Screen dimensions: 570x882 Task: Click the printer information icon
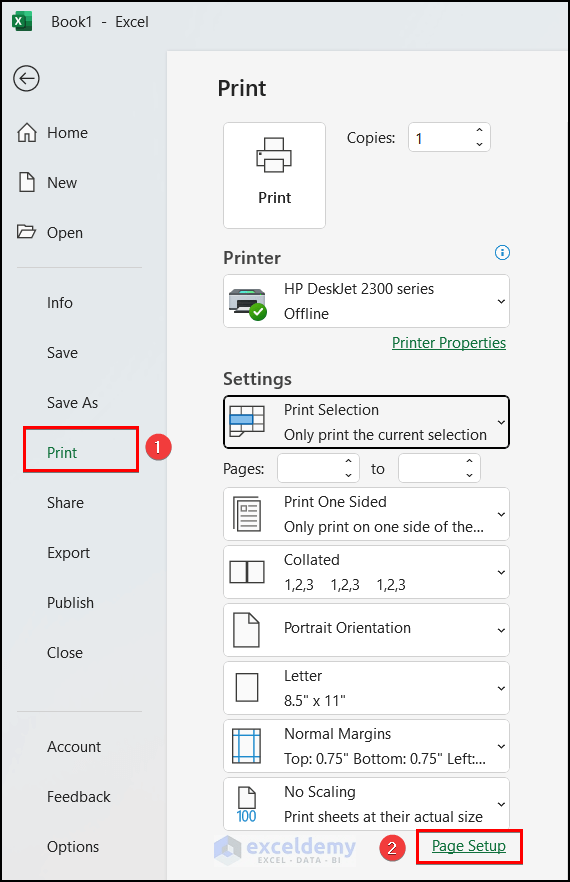(502, 253)
